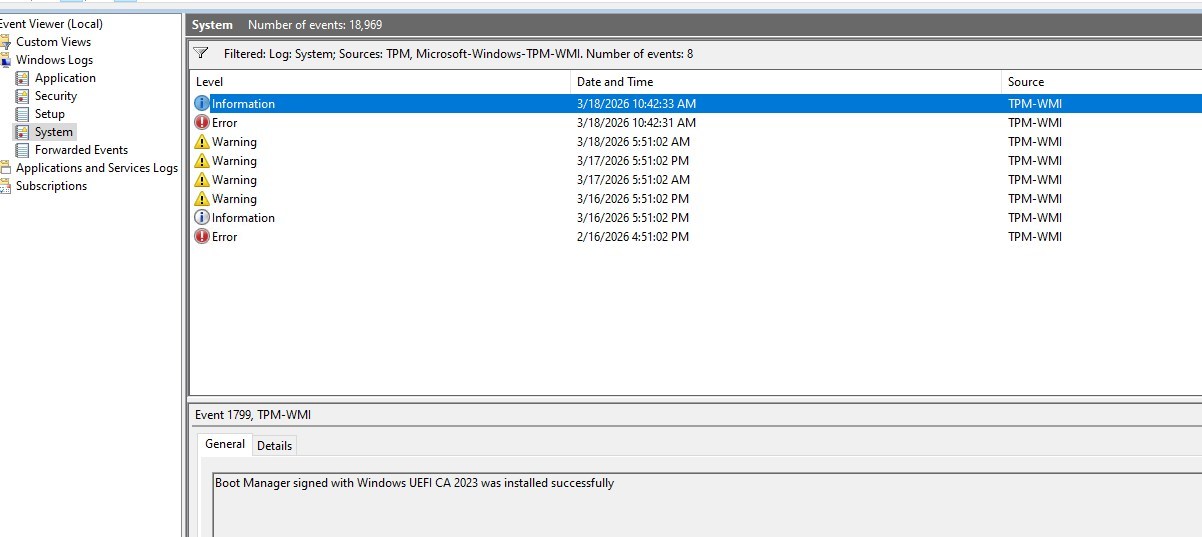Select Information event from 3/16/2026 5:51:02 PM
The image size is (1202, 537).
(242, 218)
